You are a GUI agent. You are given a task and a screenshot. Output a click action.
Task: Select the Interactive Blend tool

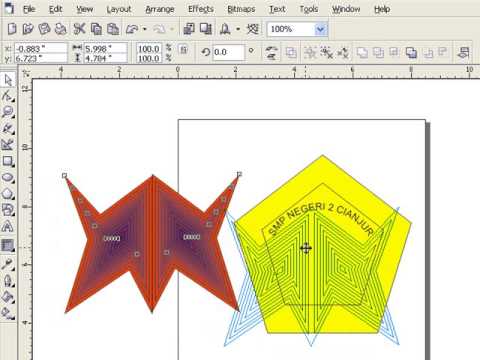pos(8,246)
